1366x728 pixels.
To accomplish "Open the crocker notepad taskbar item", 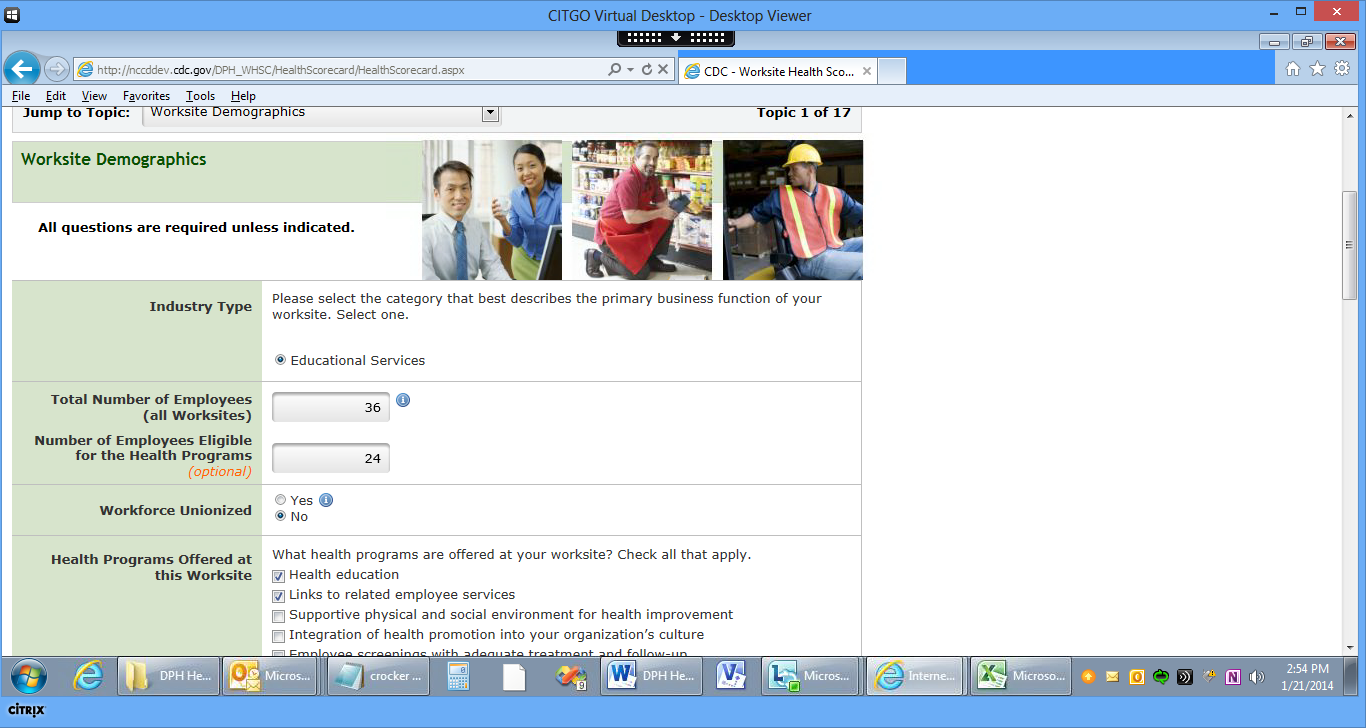I will tap(377, 676).
